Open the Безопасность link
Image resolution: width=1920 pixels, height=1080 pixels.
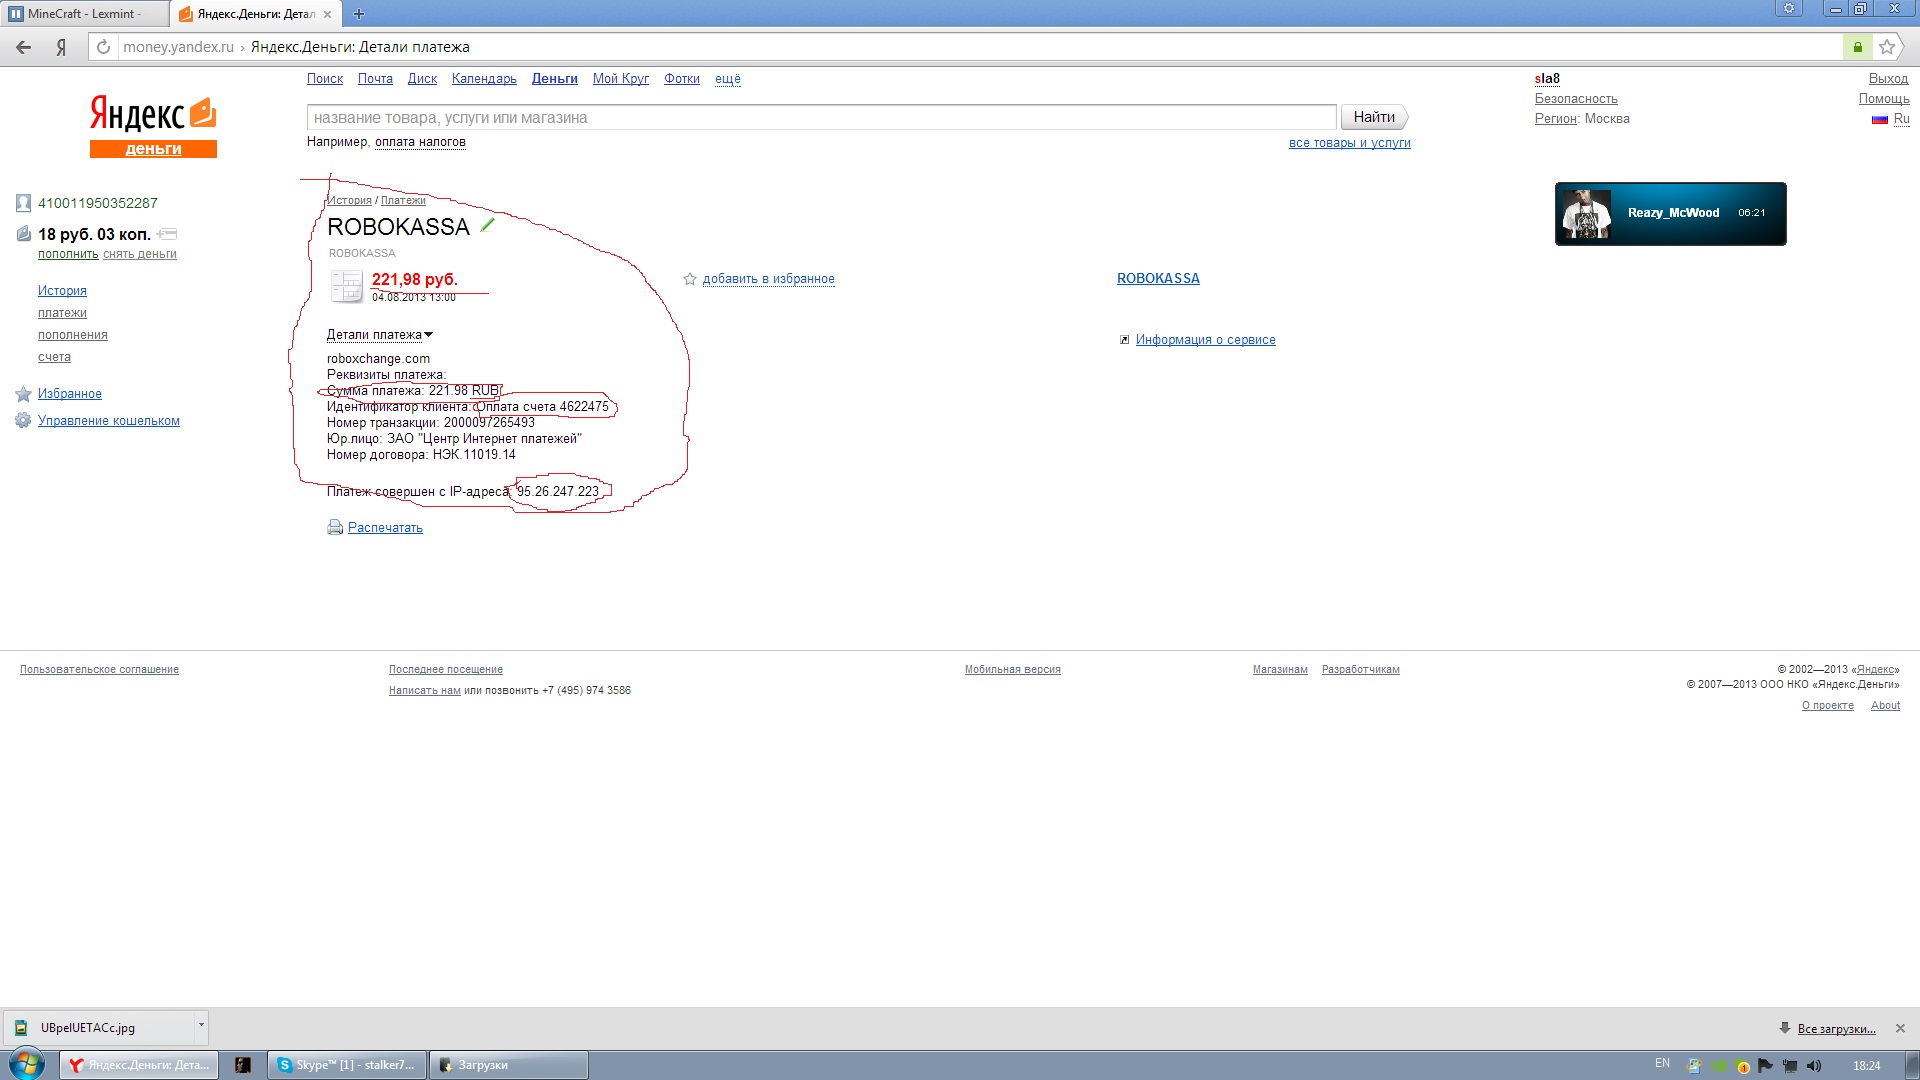click(1576, 99)
